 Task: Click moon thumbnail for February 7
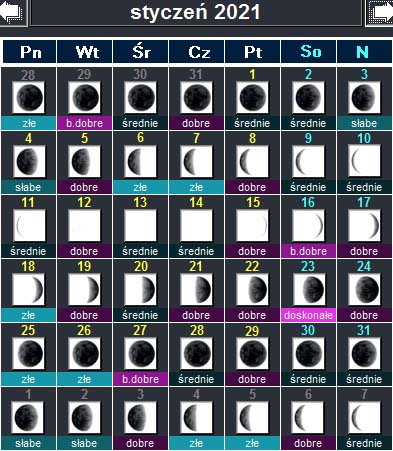pos(364,418)
